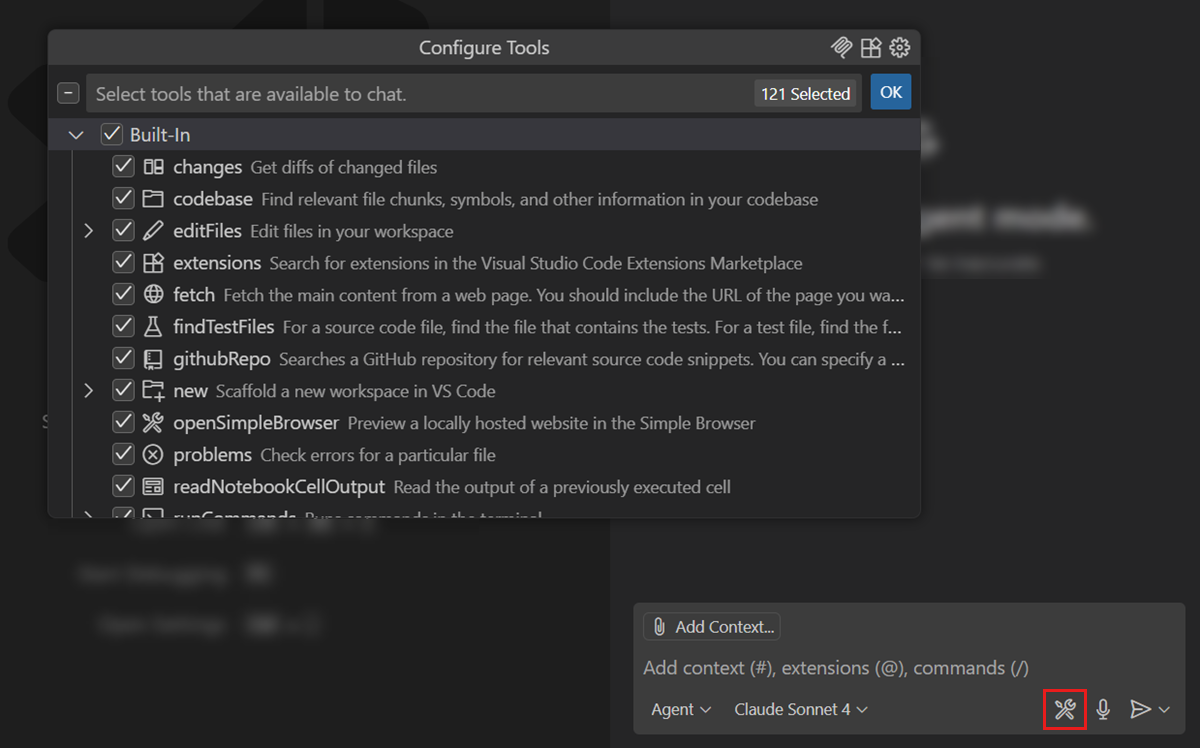Click the tool selection search field

click(400, 93)
